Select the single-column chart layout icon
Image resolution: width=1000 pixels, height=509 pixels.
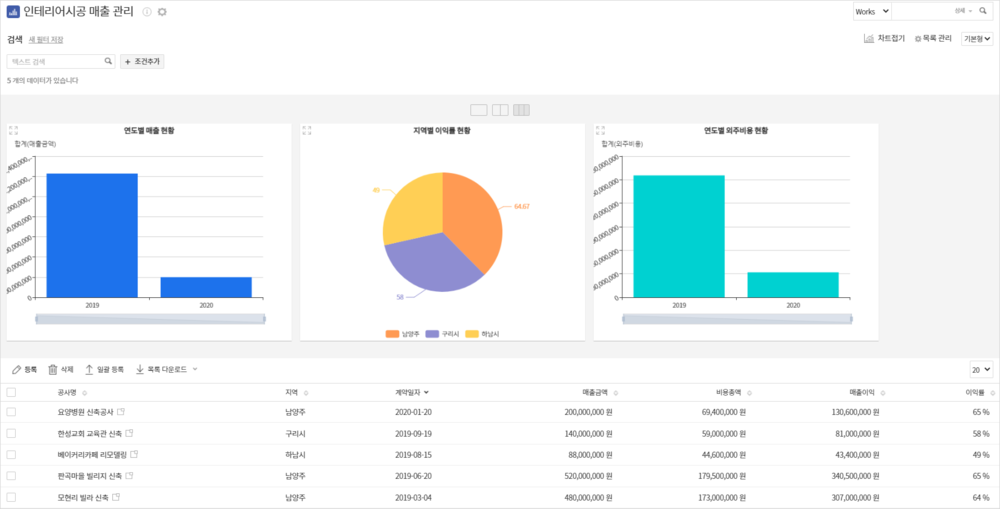pos(478,109)
